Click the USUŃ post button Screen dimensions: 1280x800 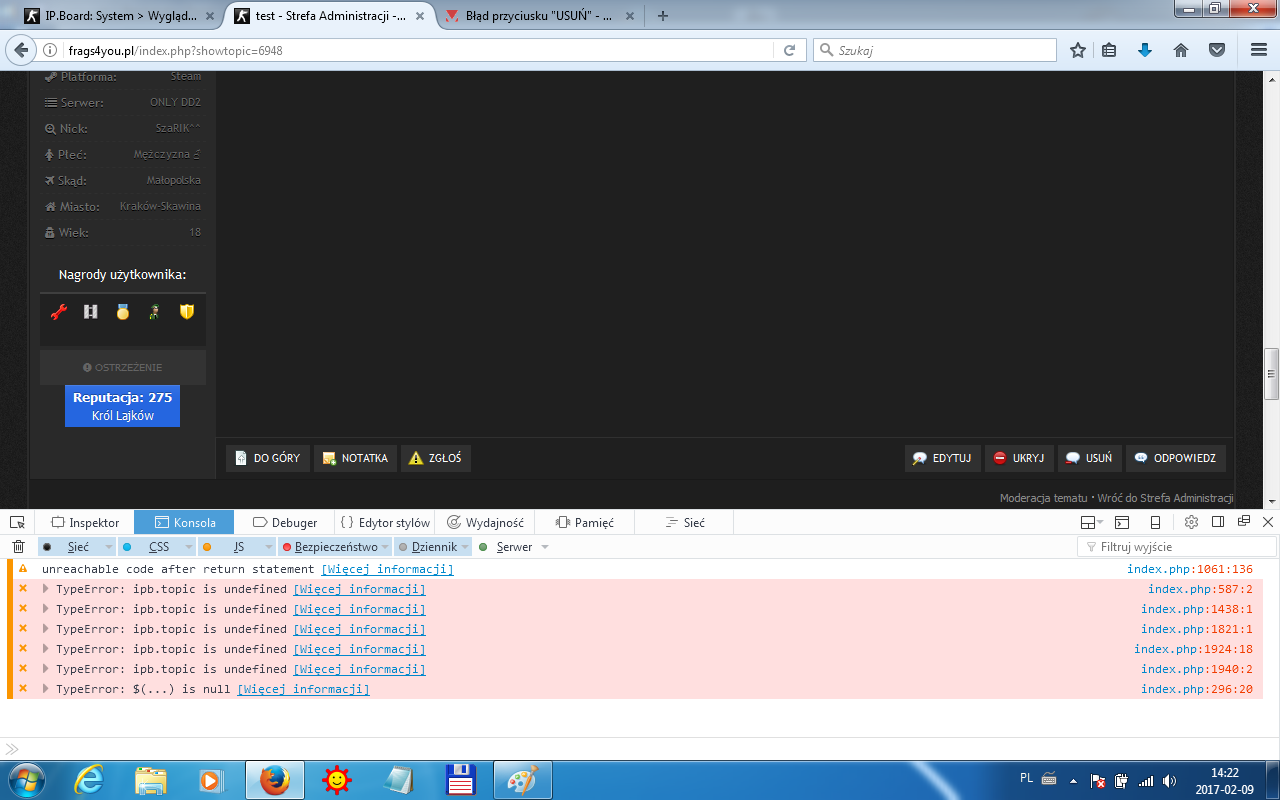[x=1089, y=458]
